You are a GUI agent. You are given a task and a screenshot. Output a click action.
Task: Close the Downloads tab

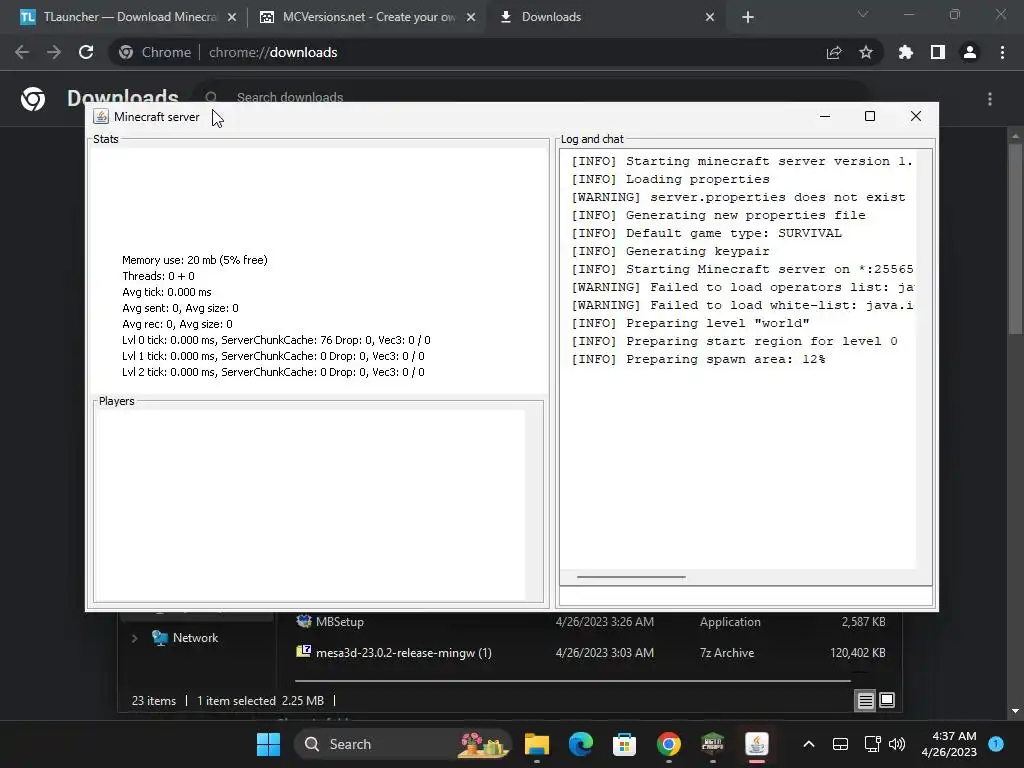pyautogui.click(x=710, y=18)
